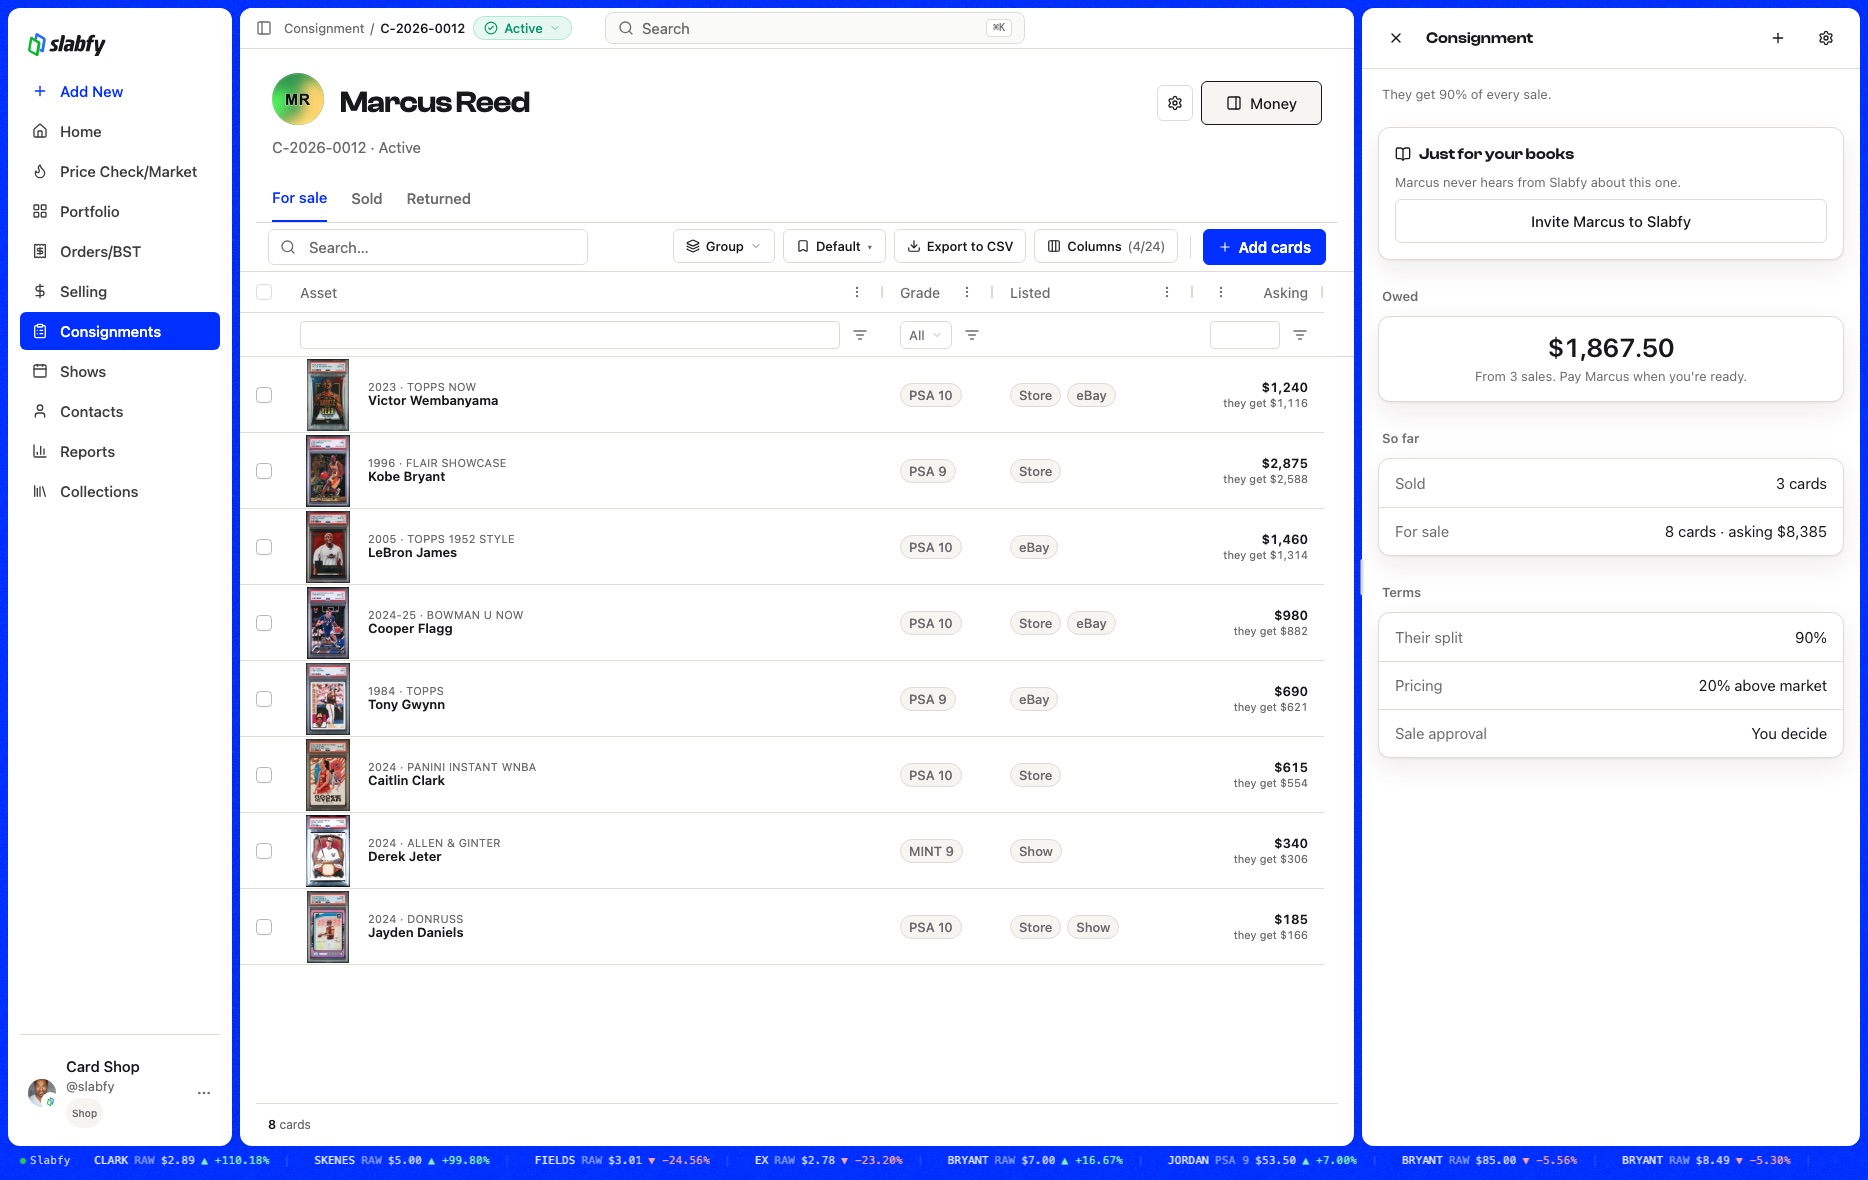The width and height of the screenshot is (1868, 1180).
Task: Open the Active status dropdown
Action: point(522,28)
